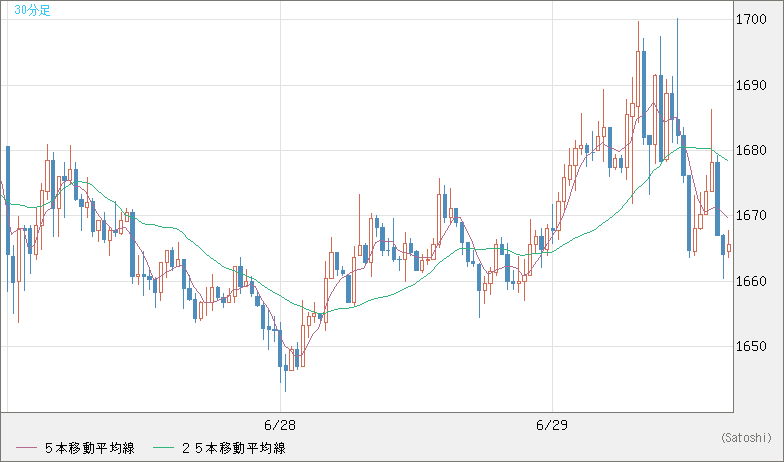Click the pink 5-period average legend line
This screenshot has height=462, width=784.
tap(26, 448)
